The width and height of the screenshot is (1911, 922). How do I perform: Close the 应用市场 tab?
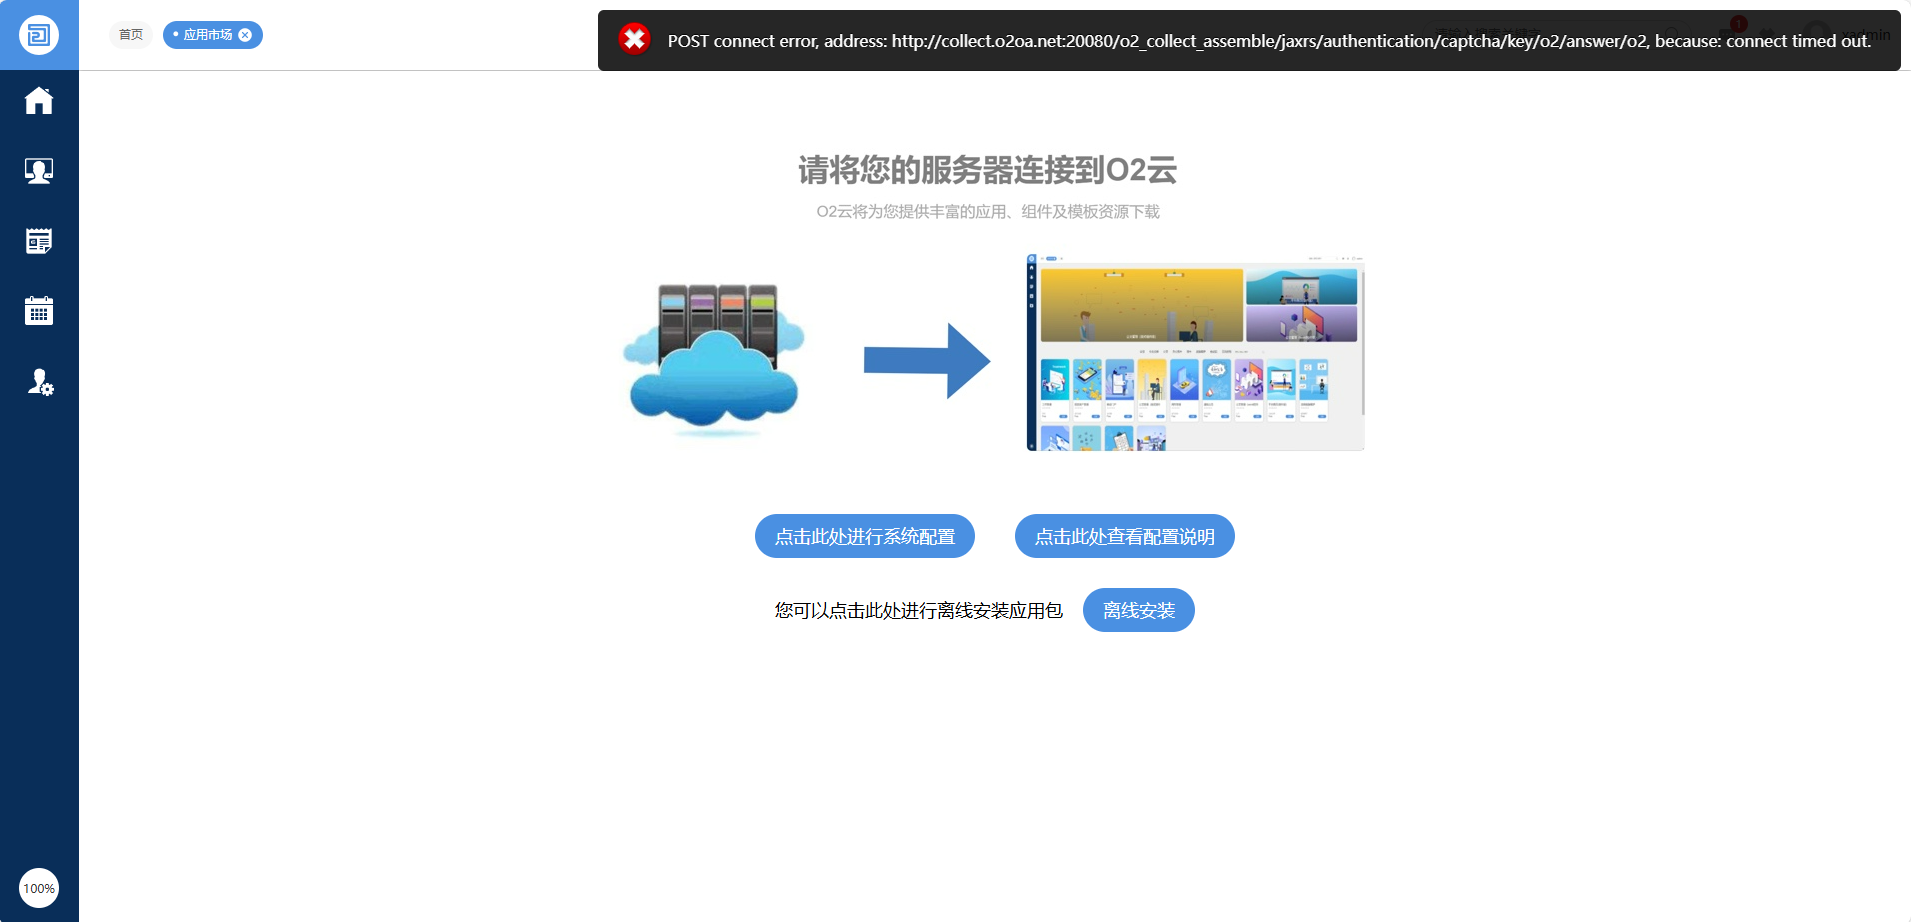pos(245,35)
